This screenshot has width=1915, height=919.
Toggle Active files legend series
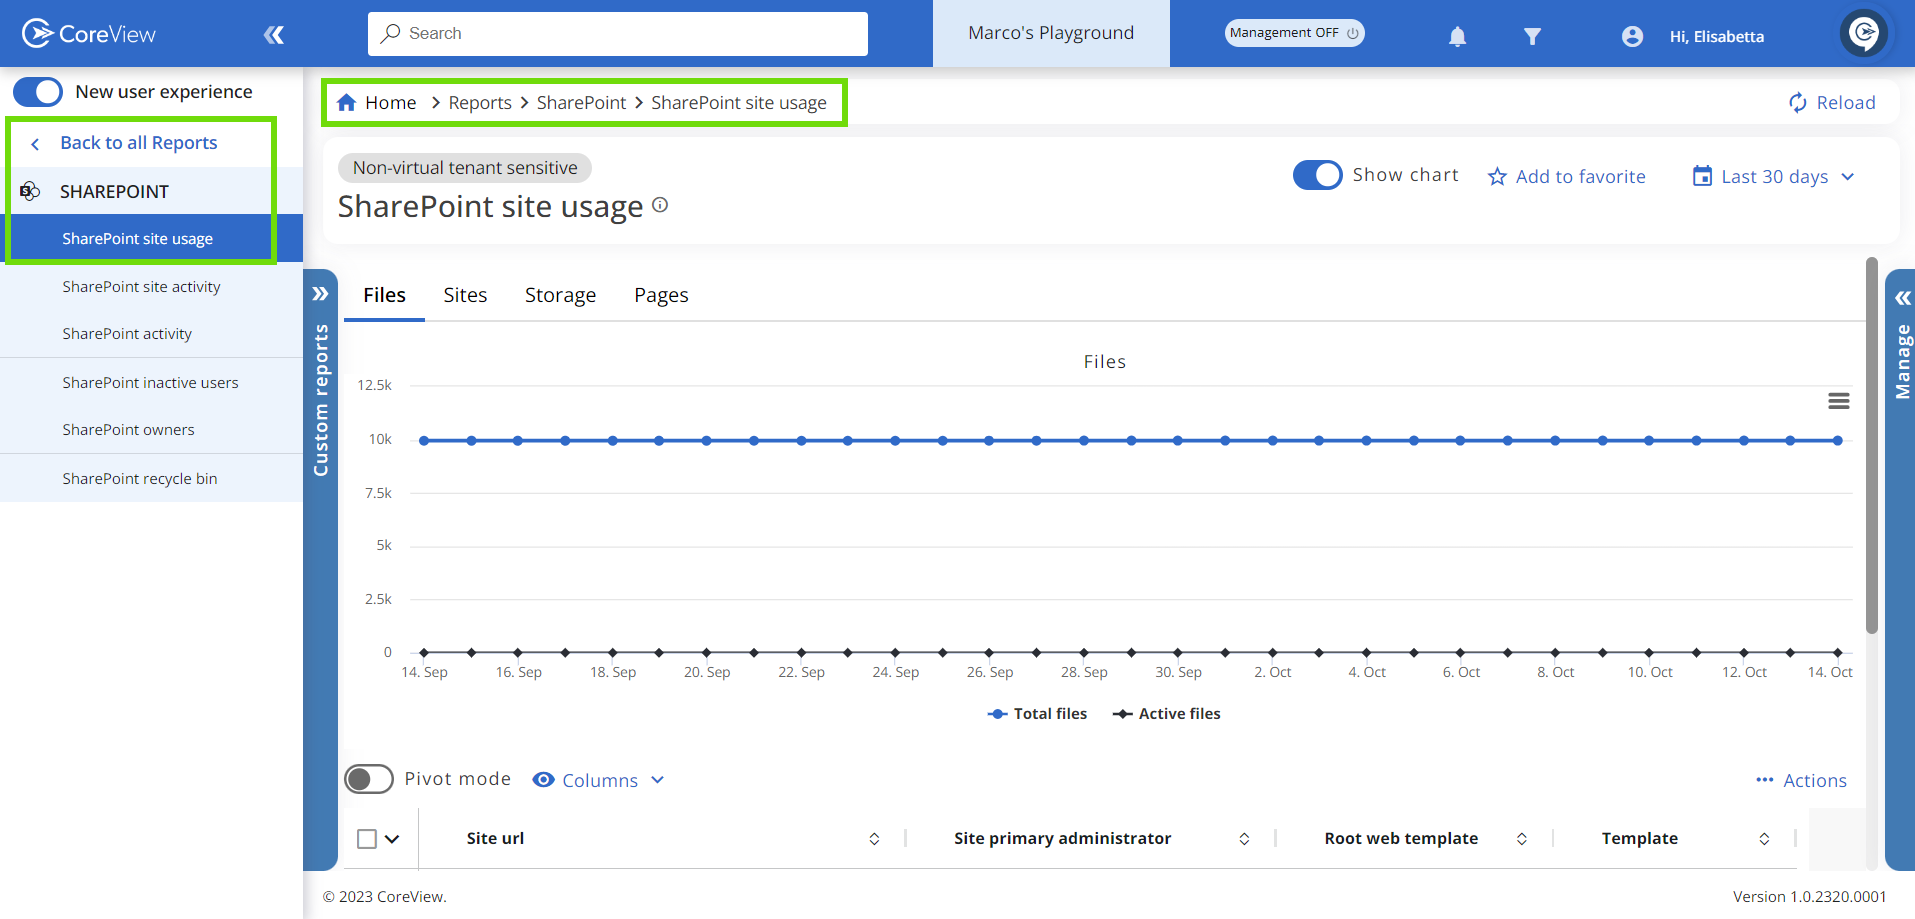(x=1166, y=714)
